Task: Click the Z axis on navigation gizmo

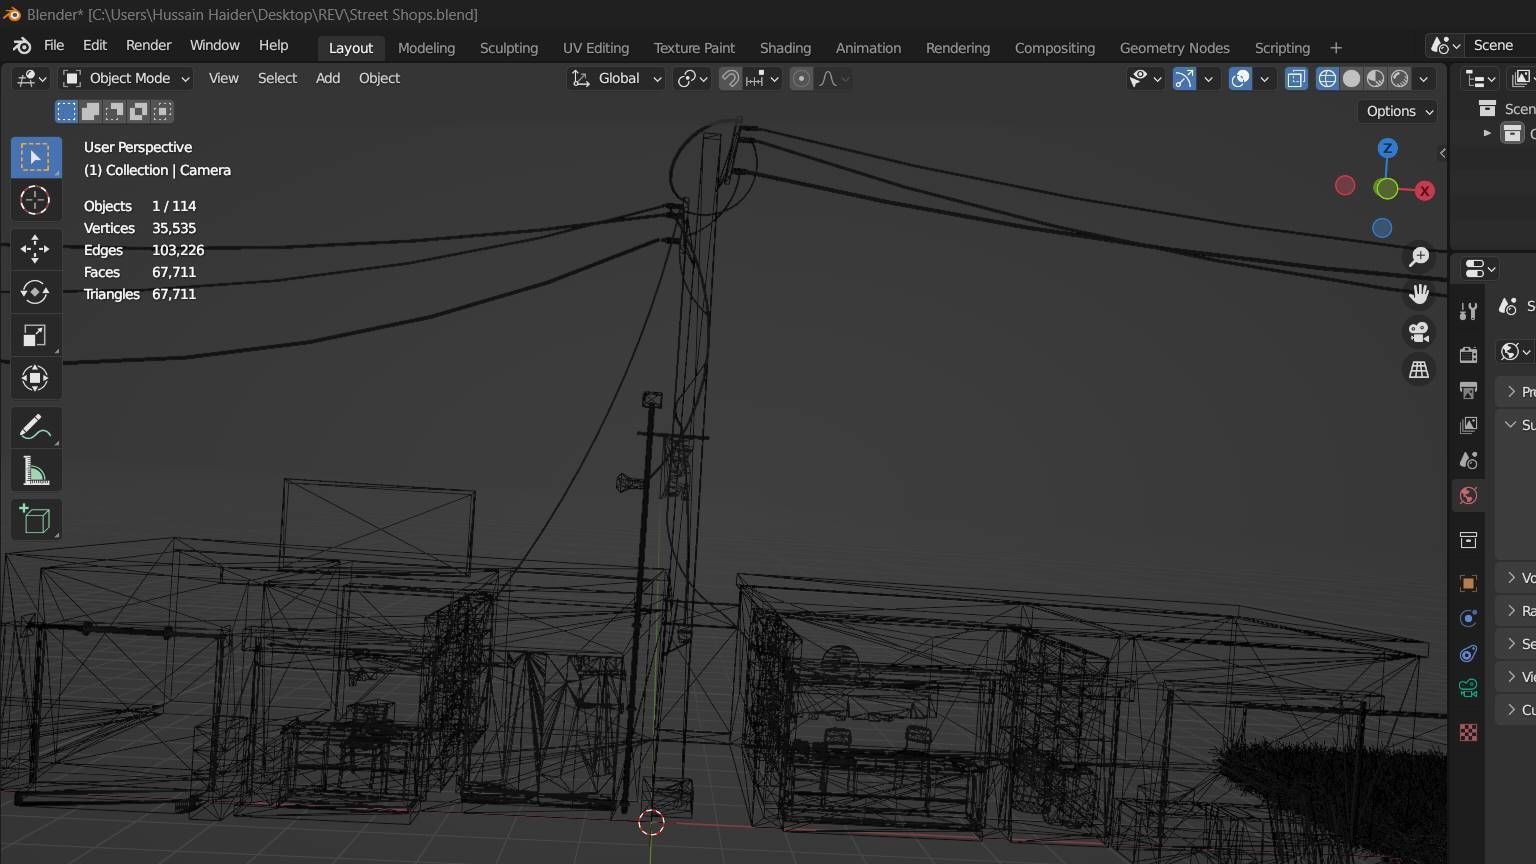Action: (x=1387, y=148)
